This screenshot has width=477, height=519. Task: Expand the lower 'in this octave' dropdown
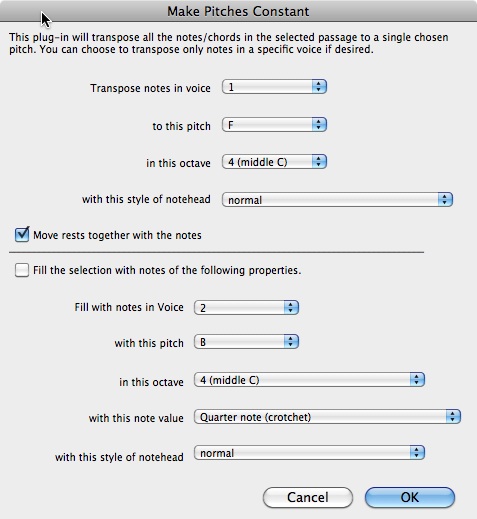tap(309, 380)
